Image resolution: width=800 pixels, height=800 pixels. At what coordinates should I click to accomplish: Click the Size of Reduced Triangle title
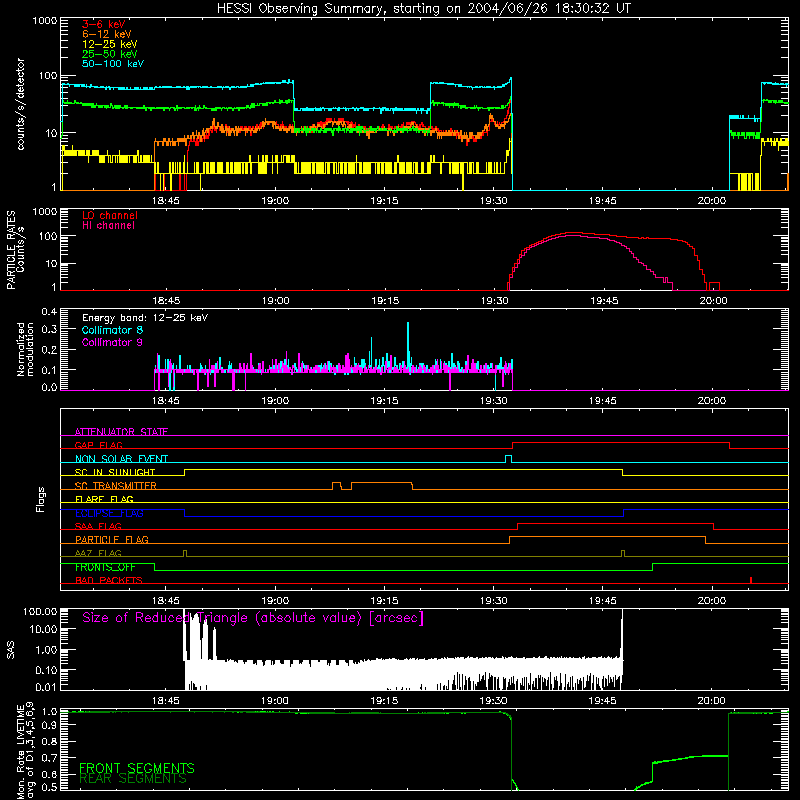(253, 618)
